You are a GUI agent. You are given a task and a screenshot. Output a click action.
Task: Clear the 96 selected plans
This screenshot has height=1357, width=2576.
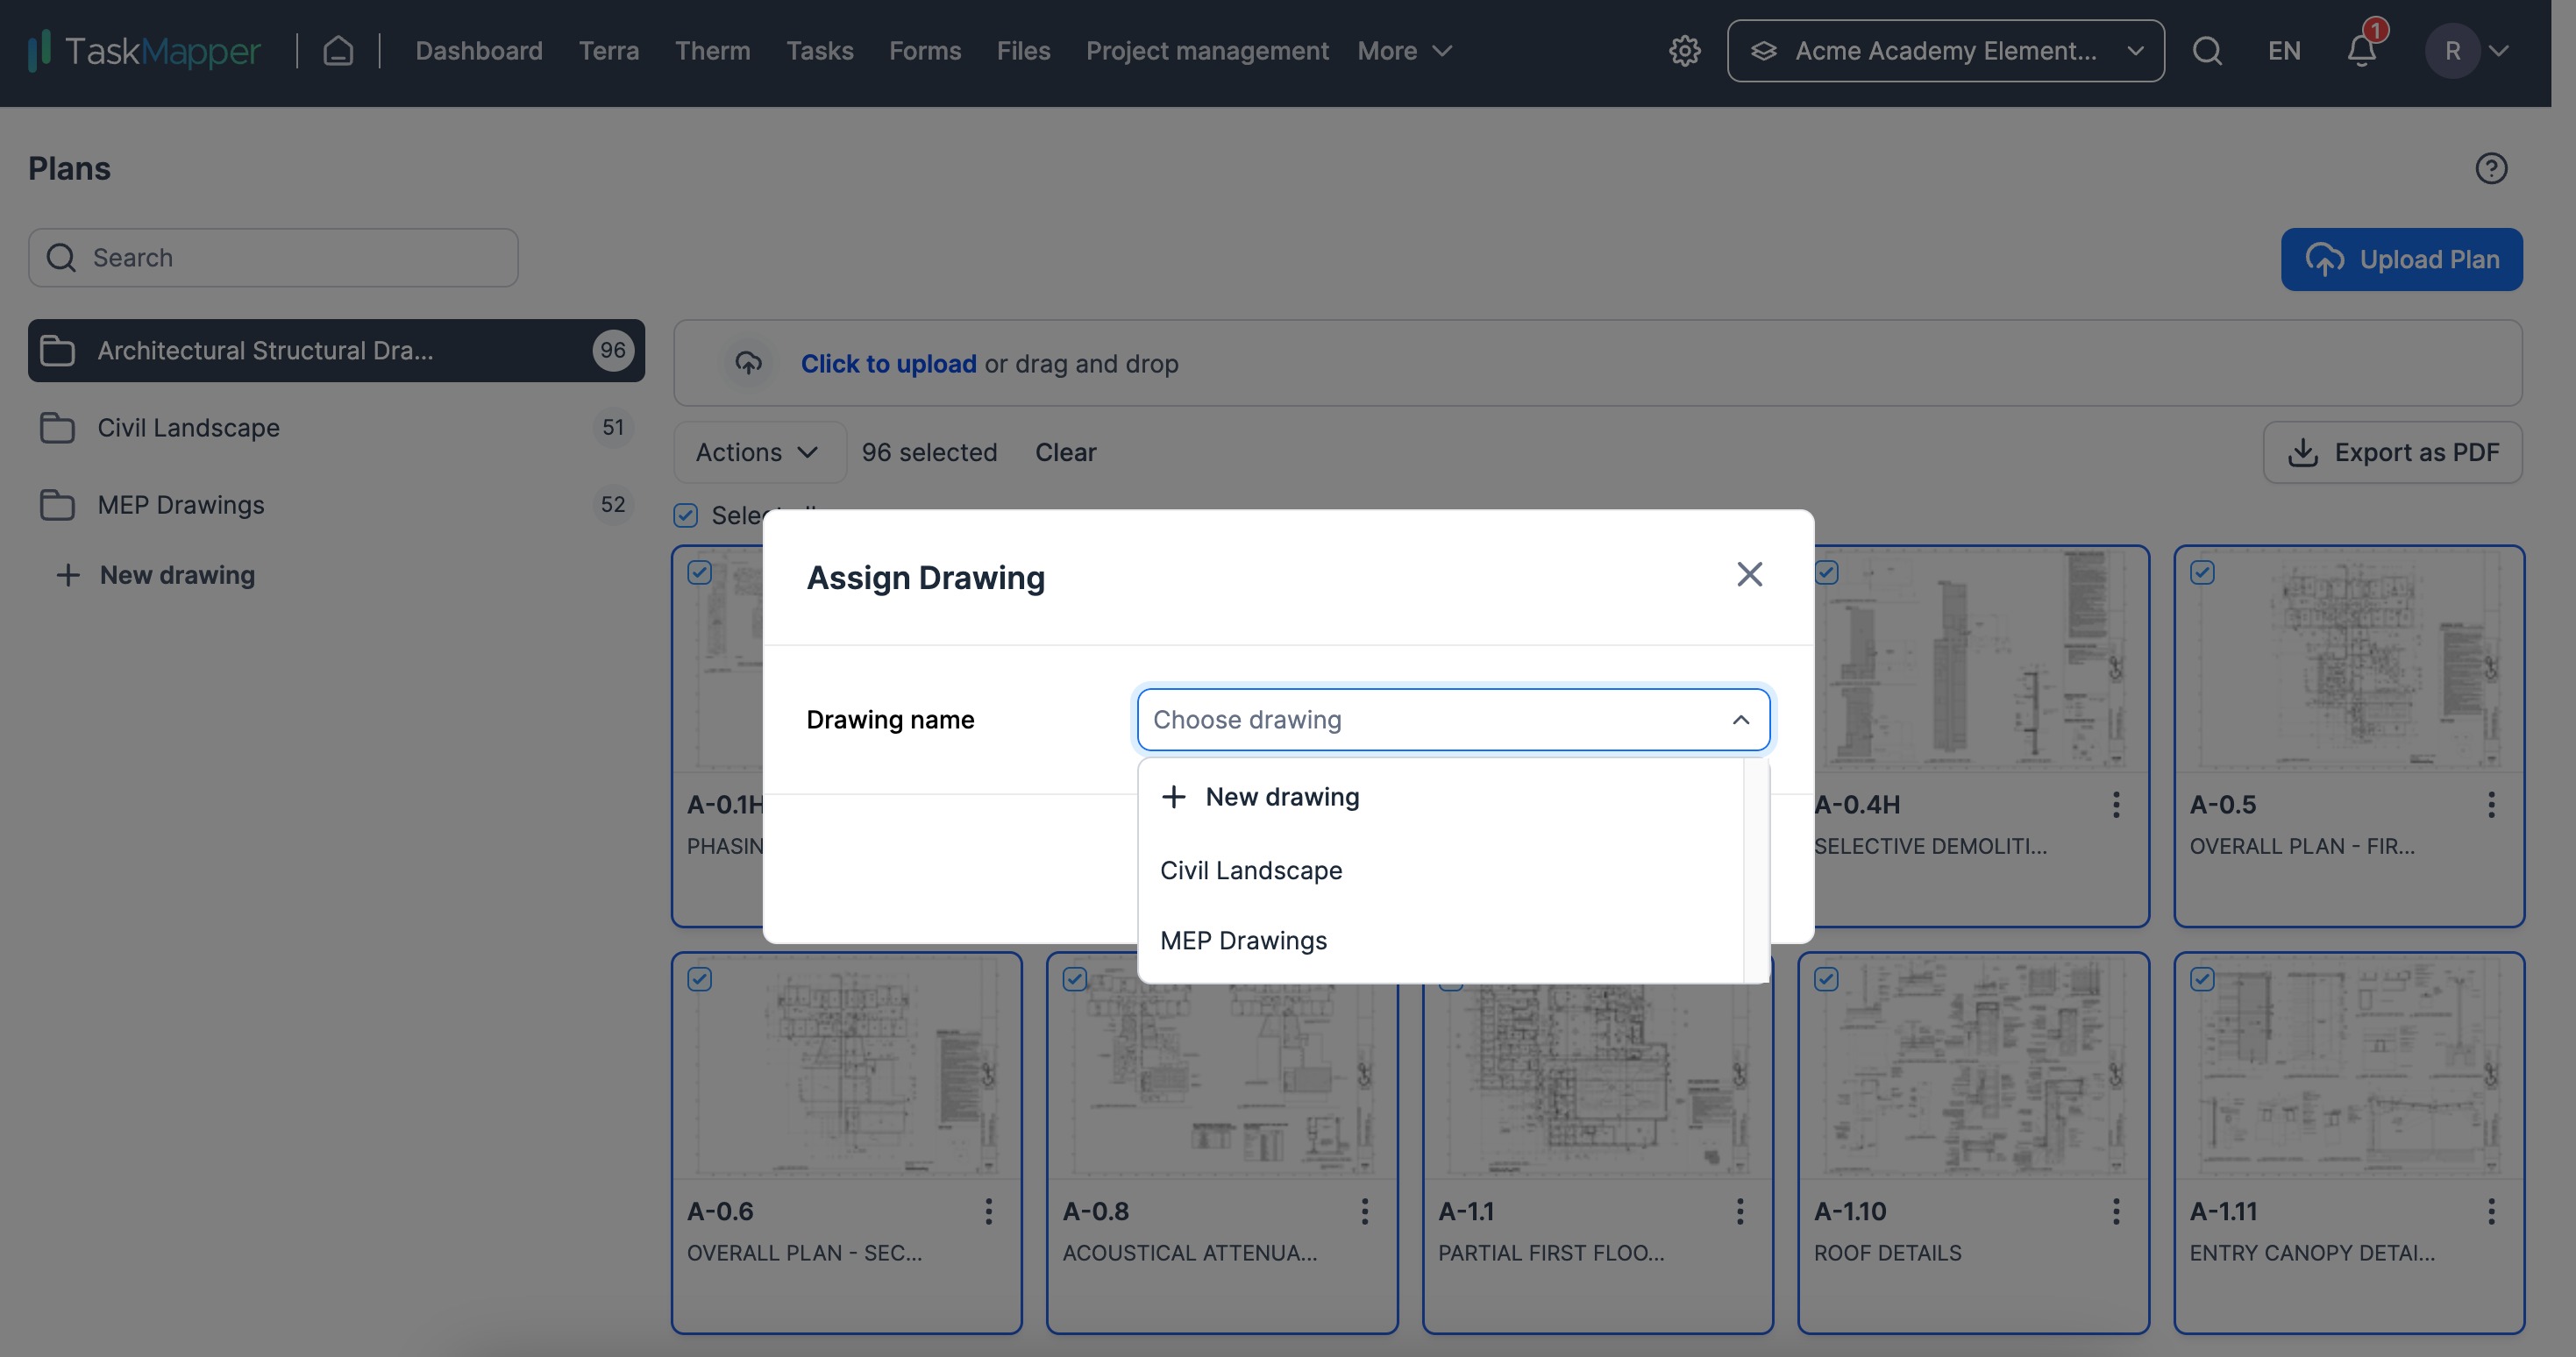(x=1065, y=452)
